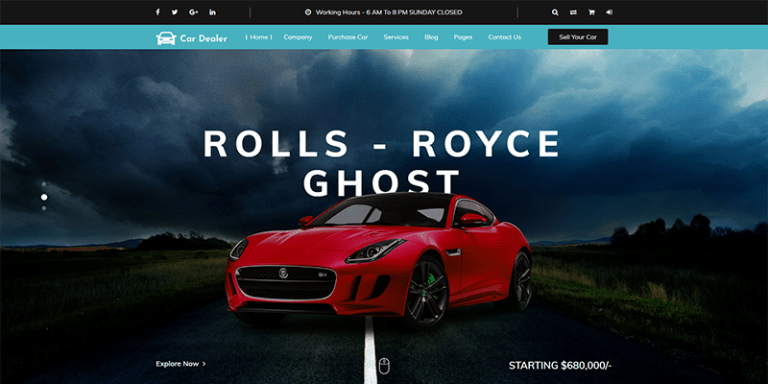Open search with the magnifier icon

[555, 12]
